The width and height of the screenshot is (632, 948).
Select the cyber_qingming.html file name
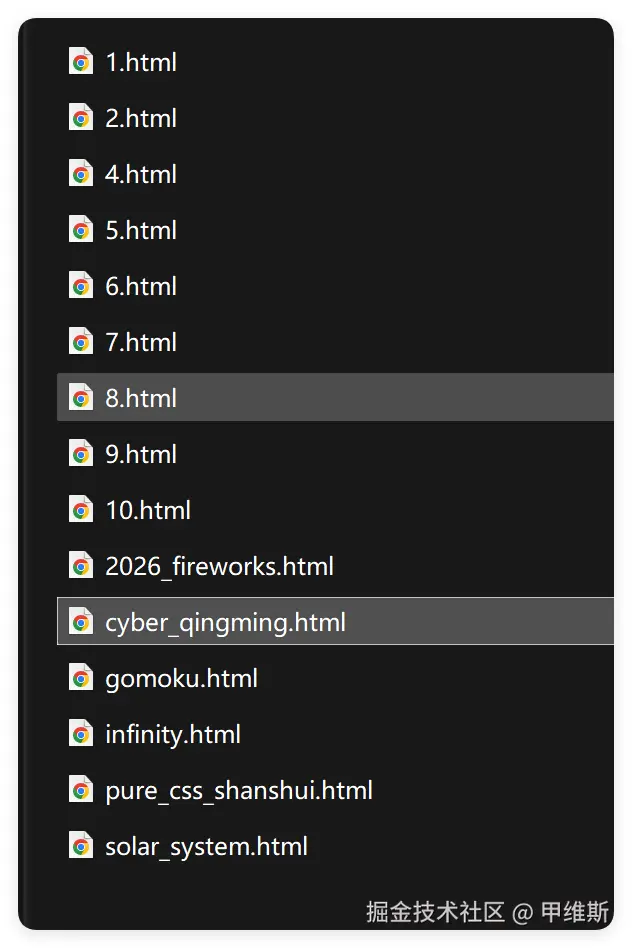coord(226,623)
